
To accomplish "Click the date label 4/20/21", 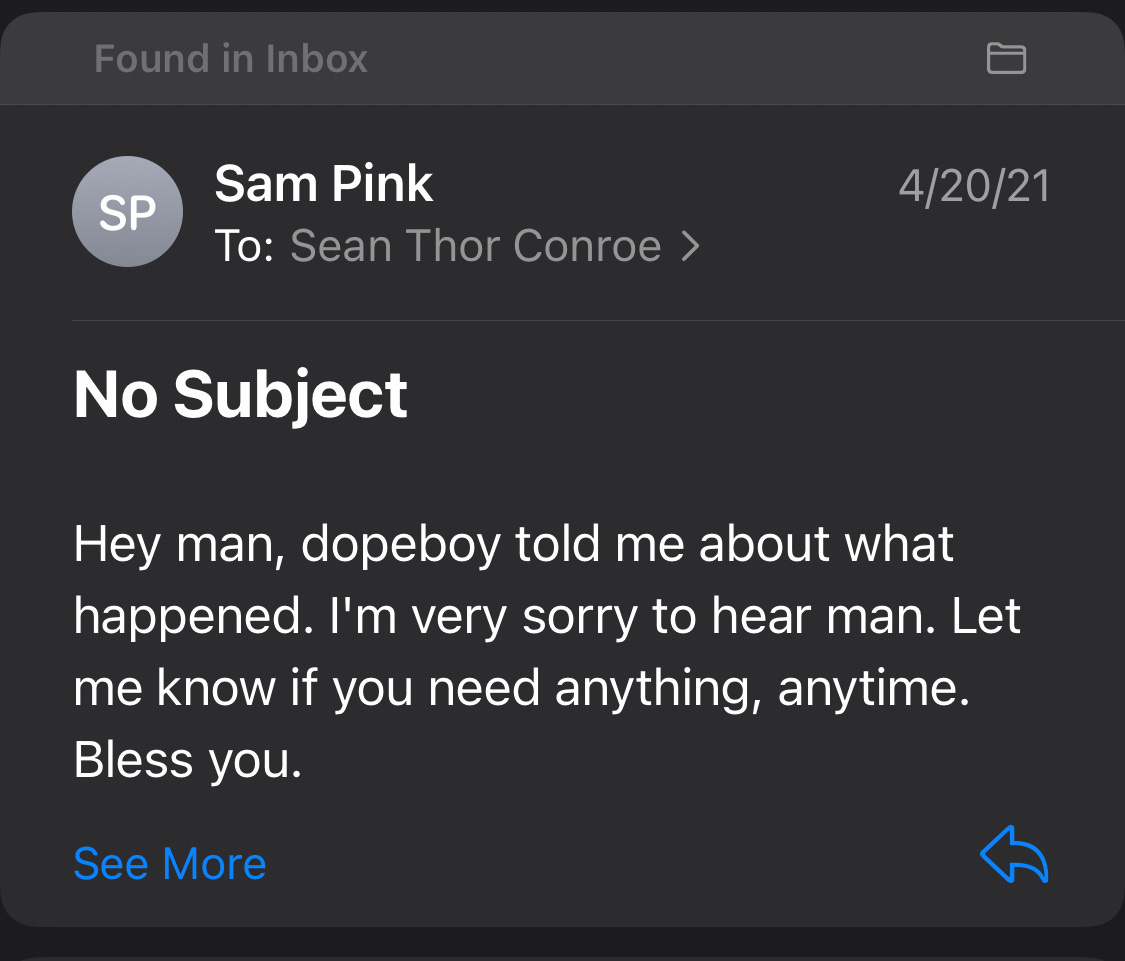I will click(975, 185).
